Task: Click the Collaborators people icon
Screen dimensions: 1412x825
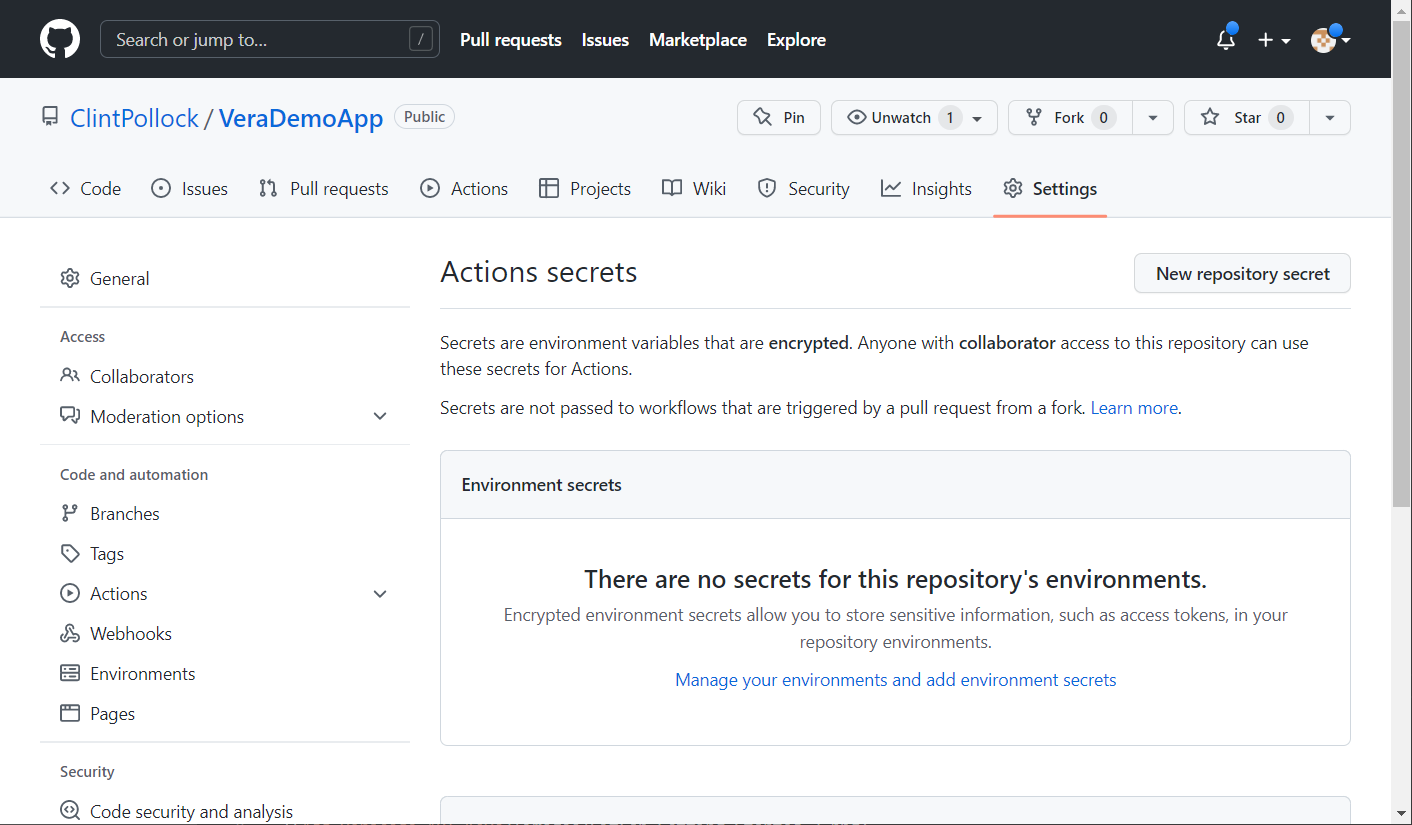Action: click(70, 376)
